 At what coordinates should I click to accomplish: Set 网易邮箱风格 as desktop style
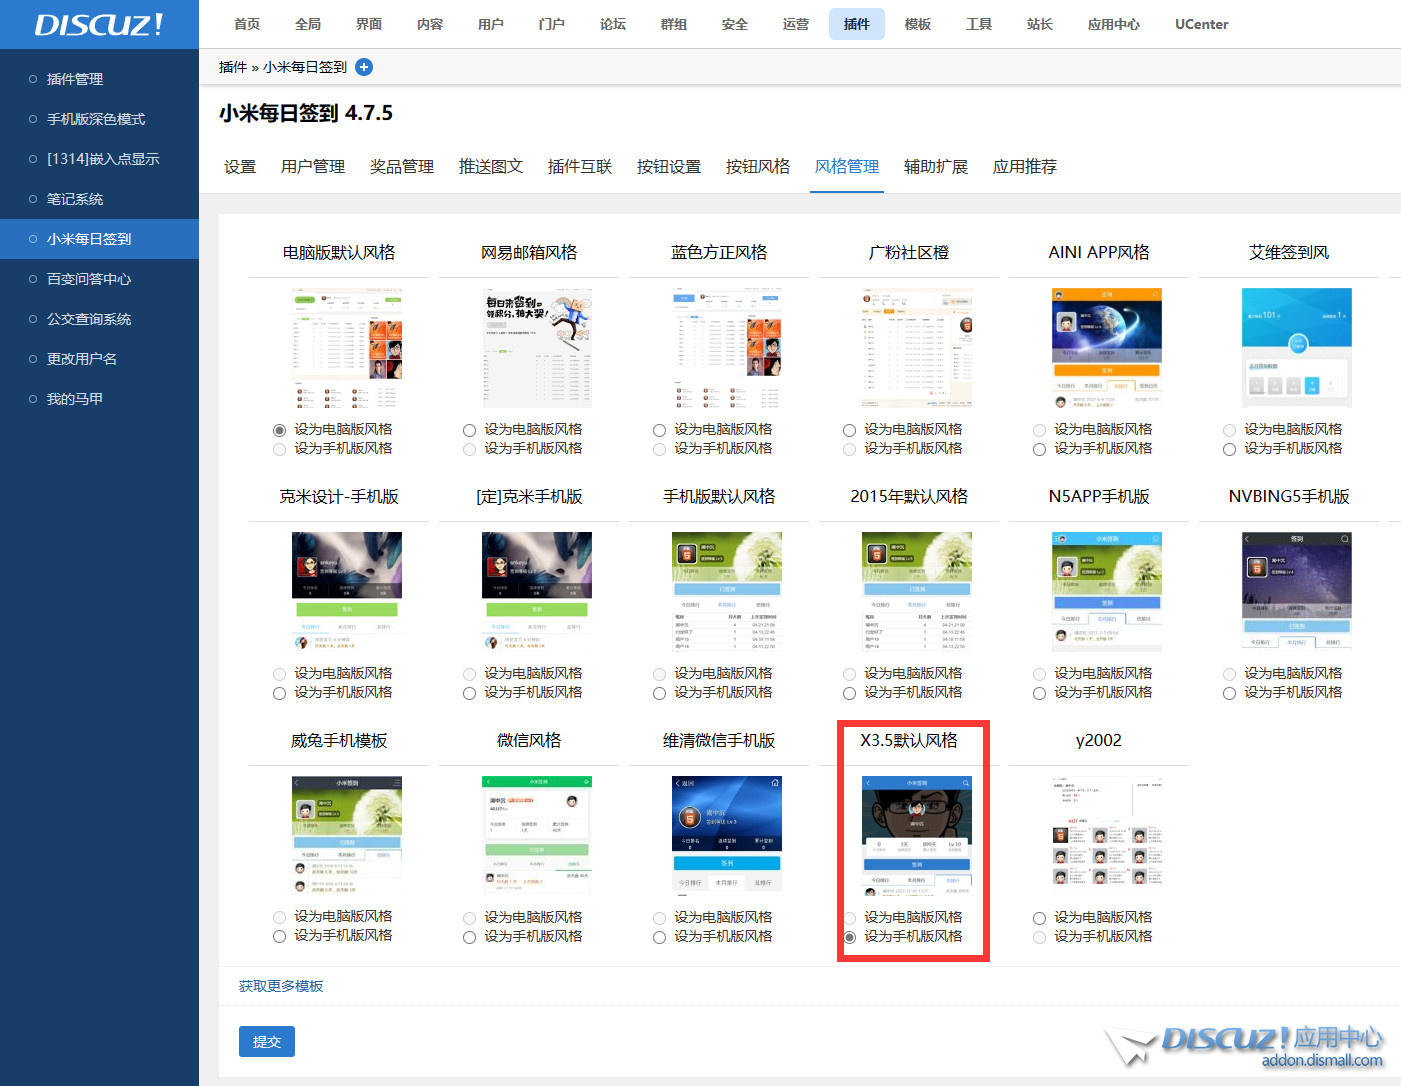[x=469, y=430]
